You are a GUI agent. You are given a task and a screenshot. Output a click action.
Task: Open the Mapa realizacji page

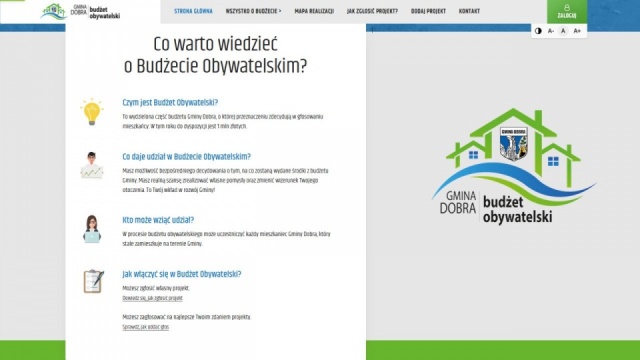pyautogui.click(x=314, y=11)
